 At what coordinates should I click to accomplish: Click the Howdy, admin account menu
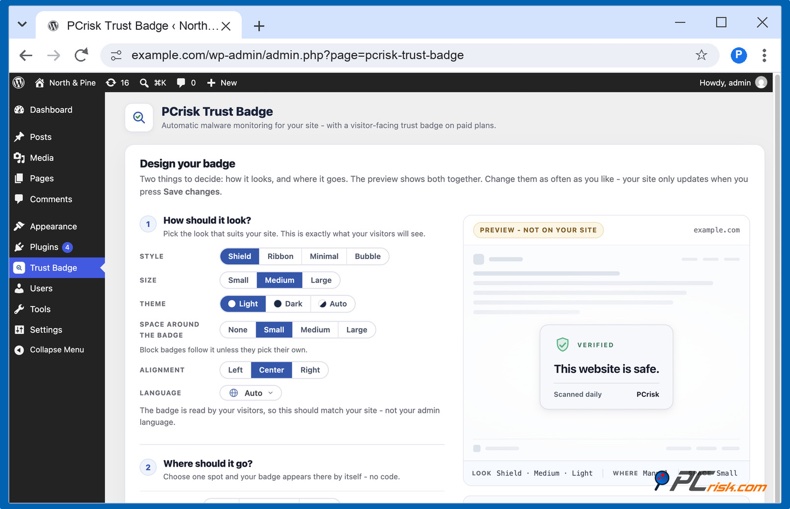tap(733, 83)
